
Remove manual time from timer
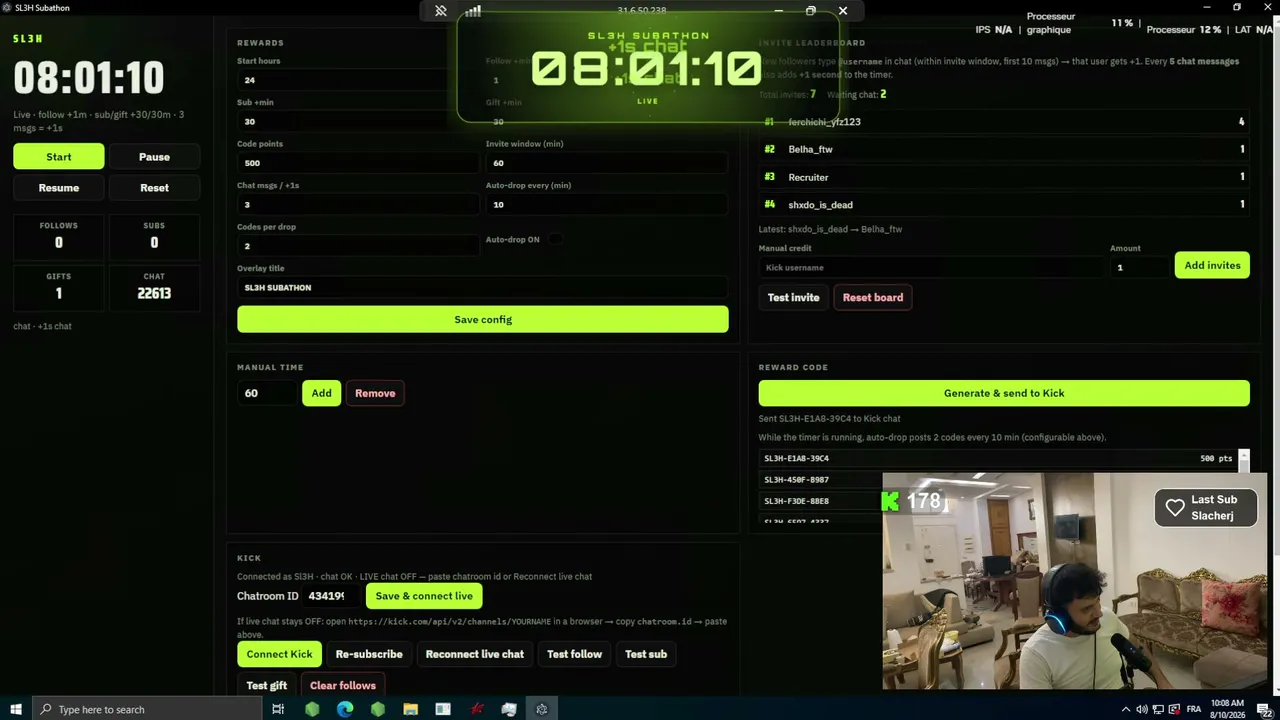point(375,393)
